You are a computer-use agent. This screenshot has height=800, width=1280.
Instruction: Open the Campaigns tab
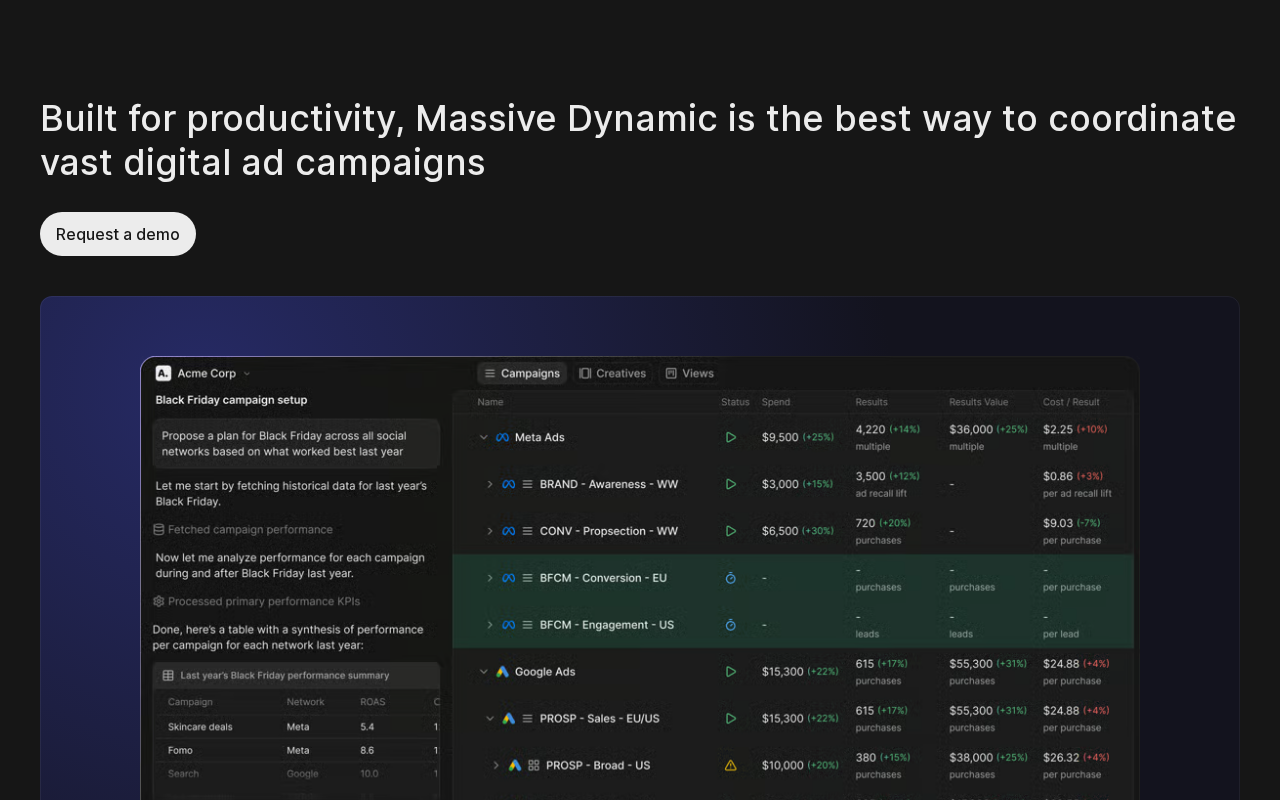[x=522, y=373]
